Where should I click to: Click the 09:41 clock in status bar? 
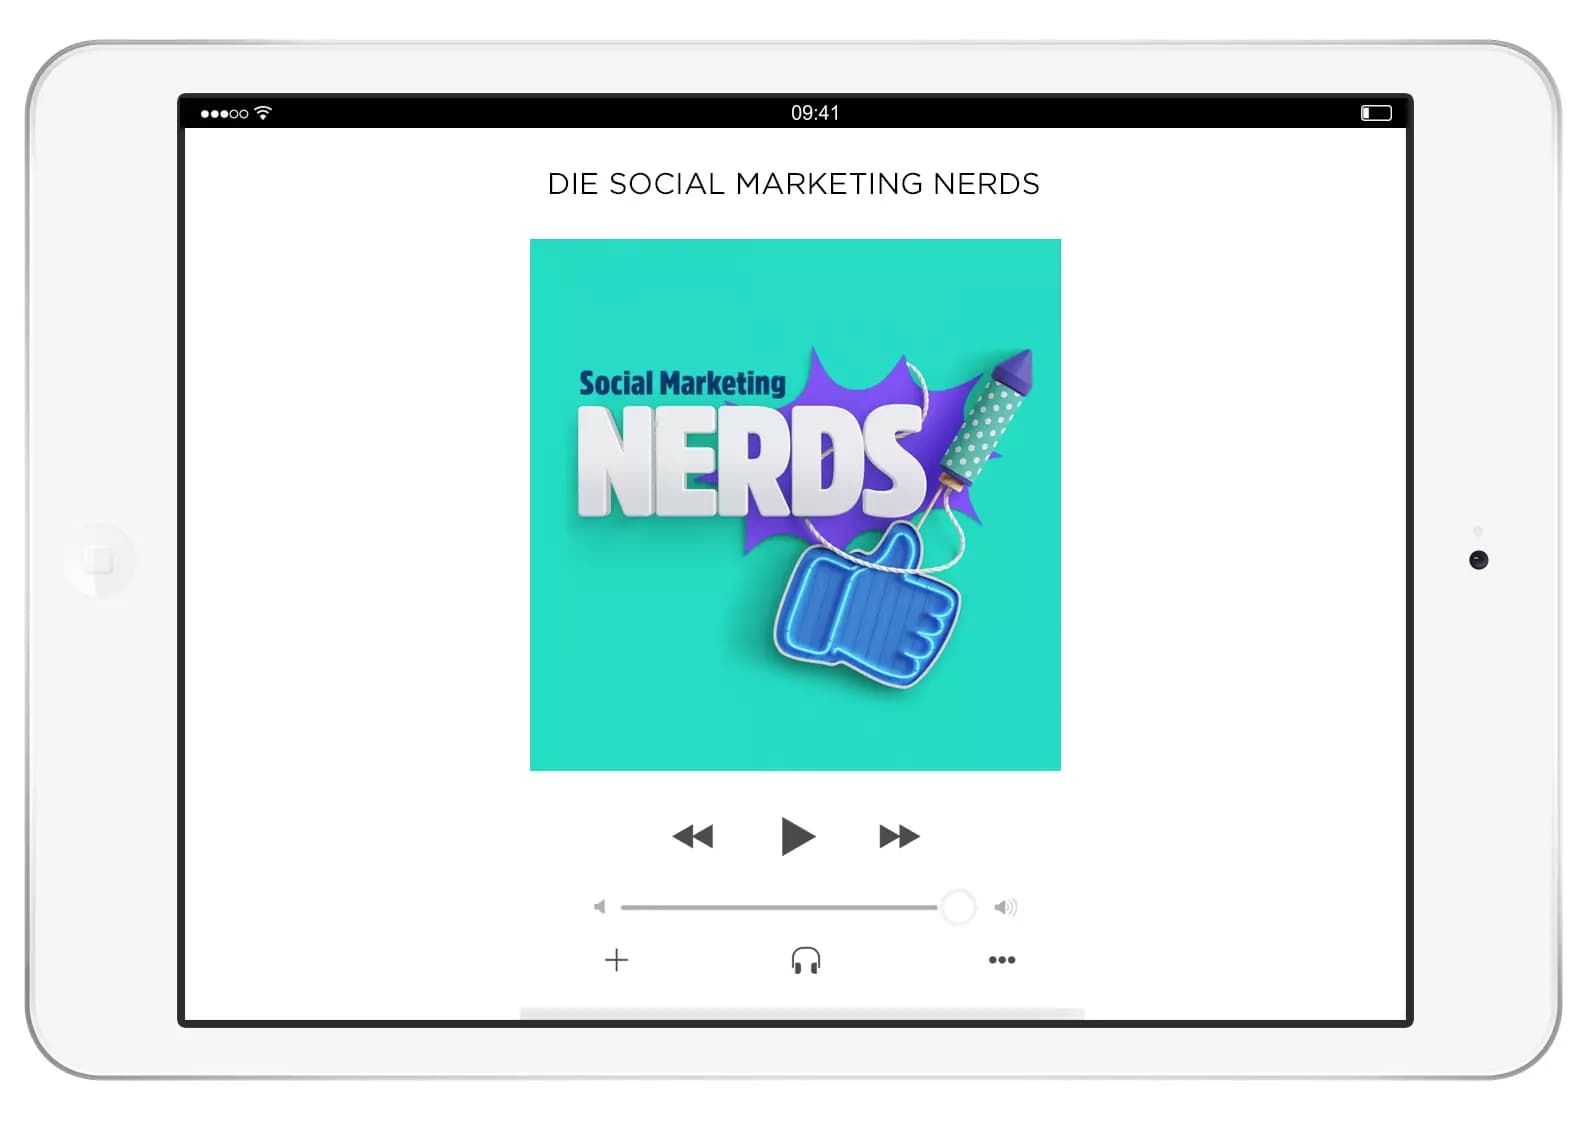pyautogui.click(x=815, y=113)
